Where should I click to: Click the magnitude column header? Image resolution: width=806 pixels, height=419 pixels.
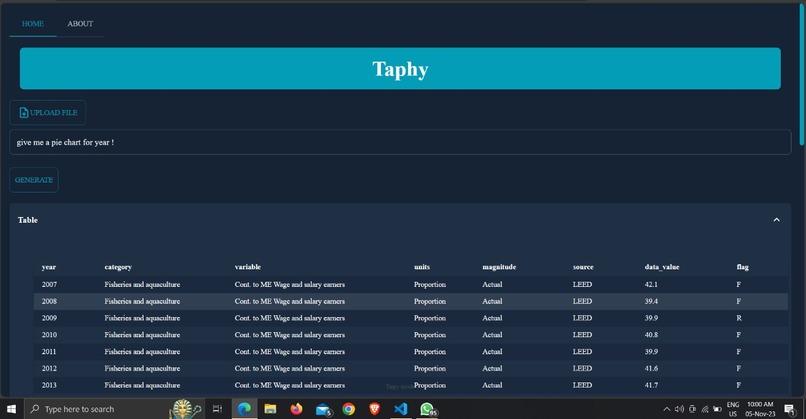coord(499,267)
